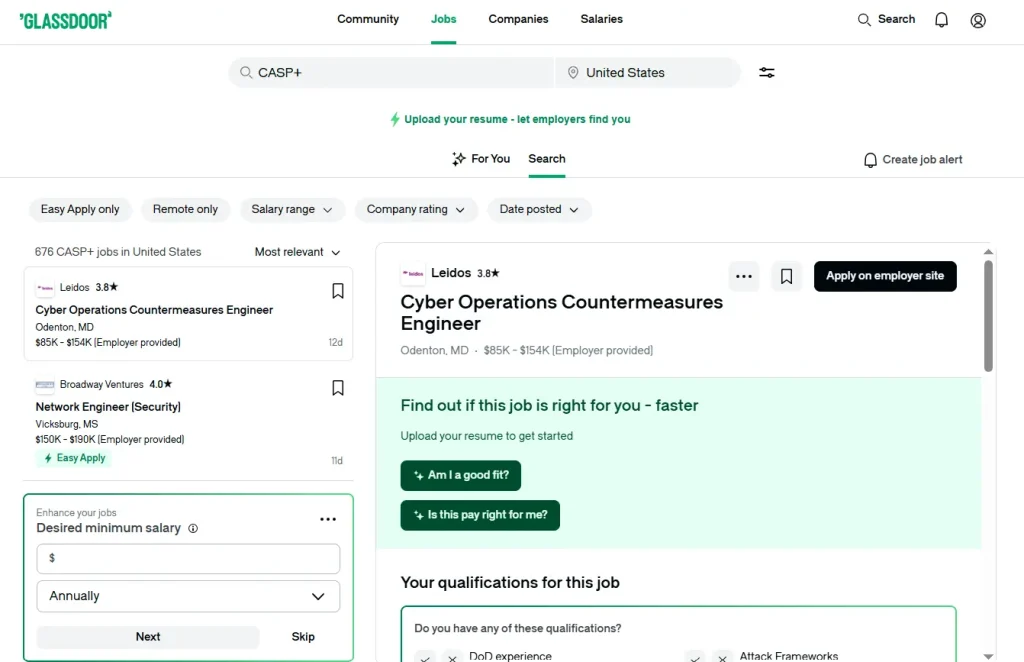This screenshot has height=662, width=1024.
Task: Expand the Salary range filter
Action: (x=292, y=210)
